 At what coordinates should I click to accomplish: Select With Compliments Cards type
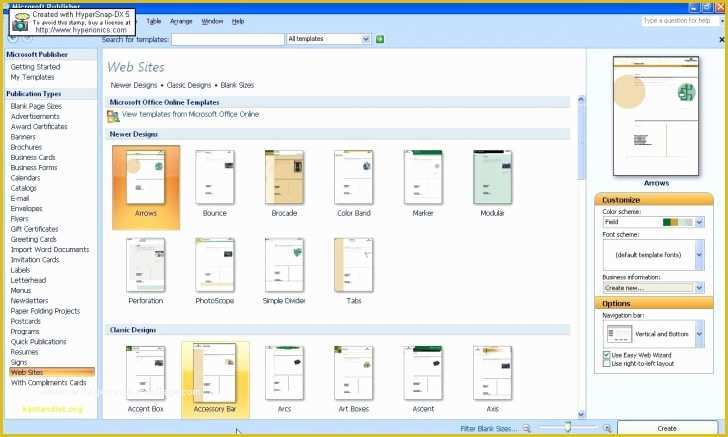point(48,383)
